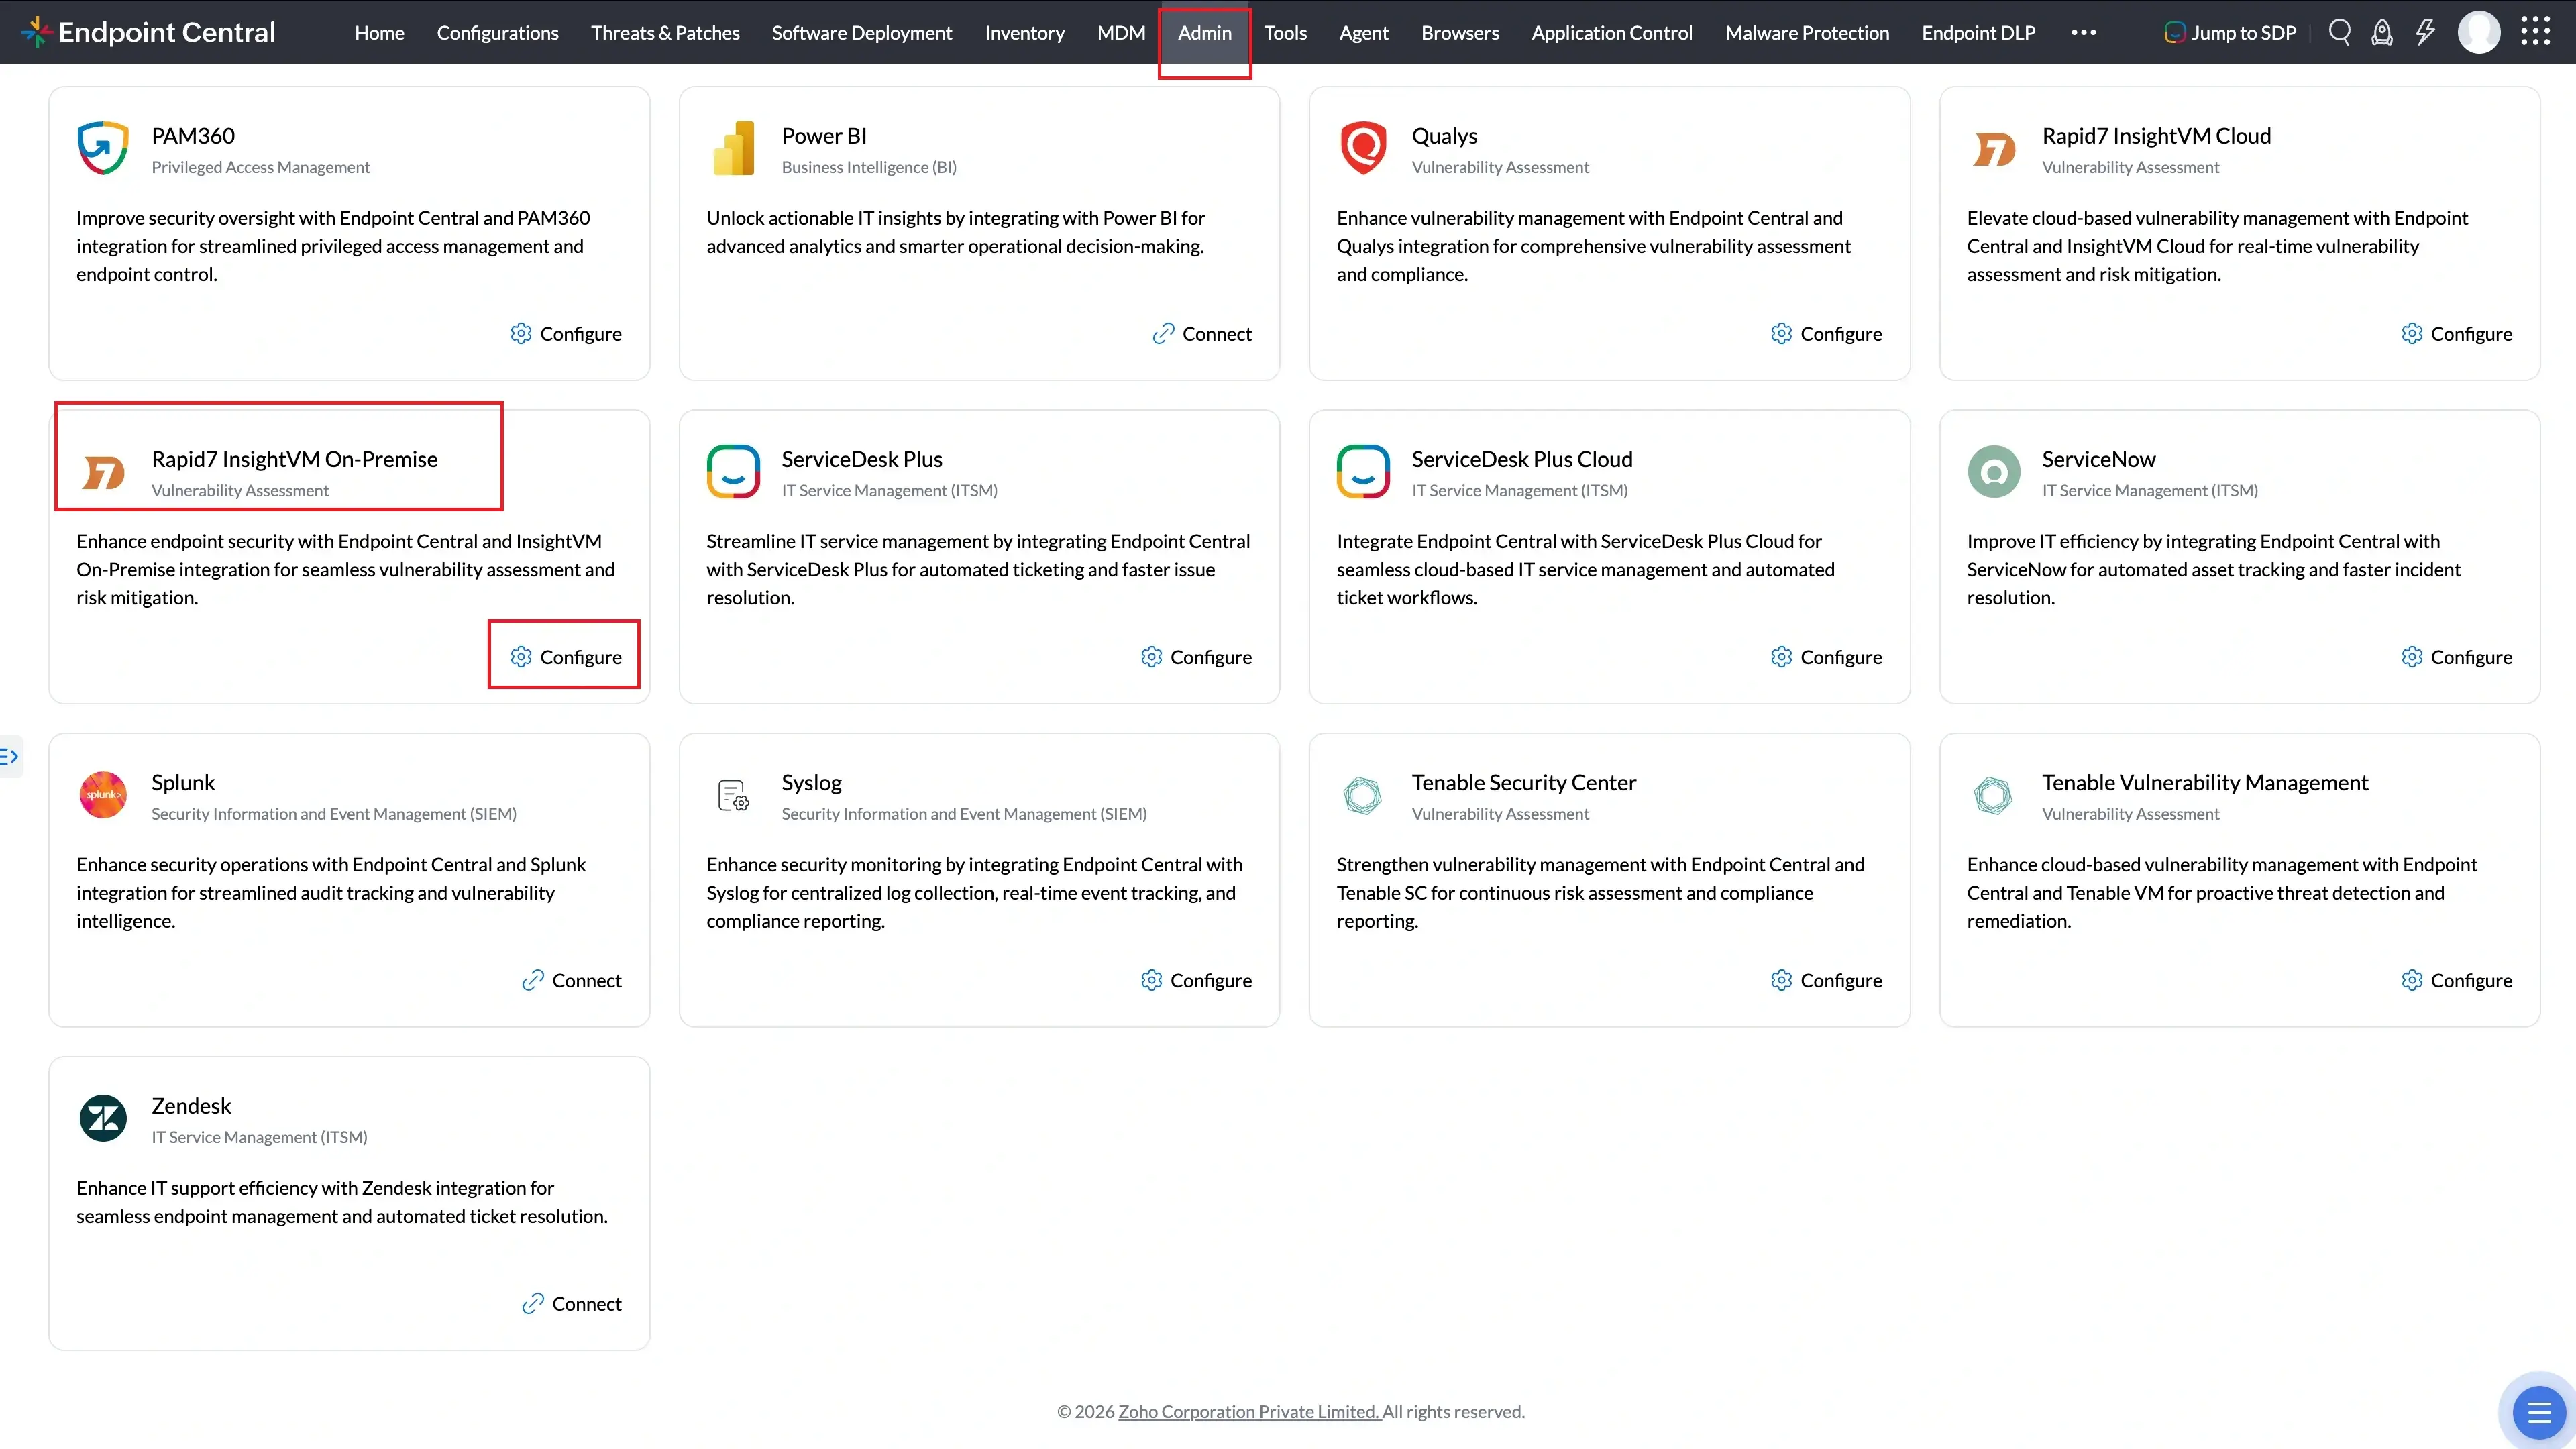Open the Configurations tab
Viewport: 2576px width, 1449px height.
click(x=497, y=32)
